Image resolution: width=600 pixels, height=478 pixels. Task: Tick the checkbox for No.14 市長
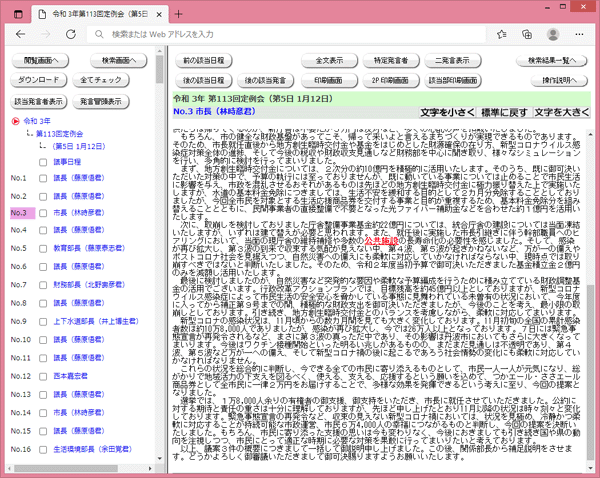(x=43, y=413)
